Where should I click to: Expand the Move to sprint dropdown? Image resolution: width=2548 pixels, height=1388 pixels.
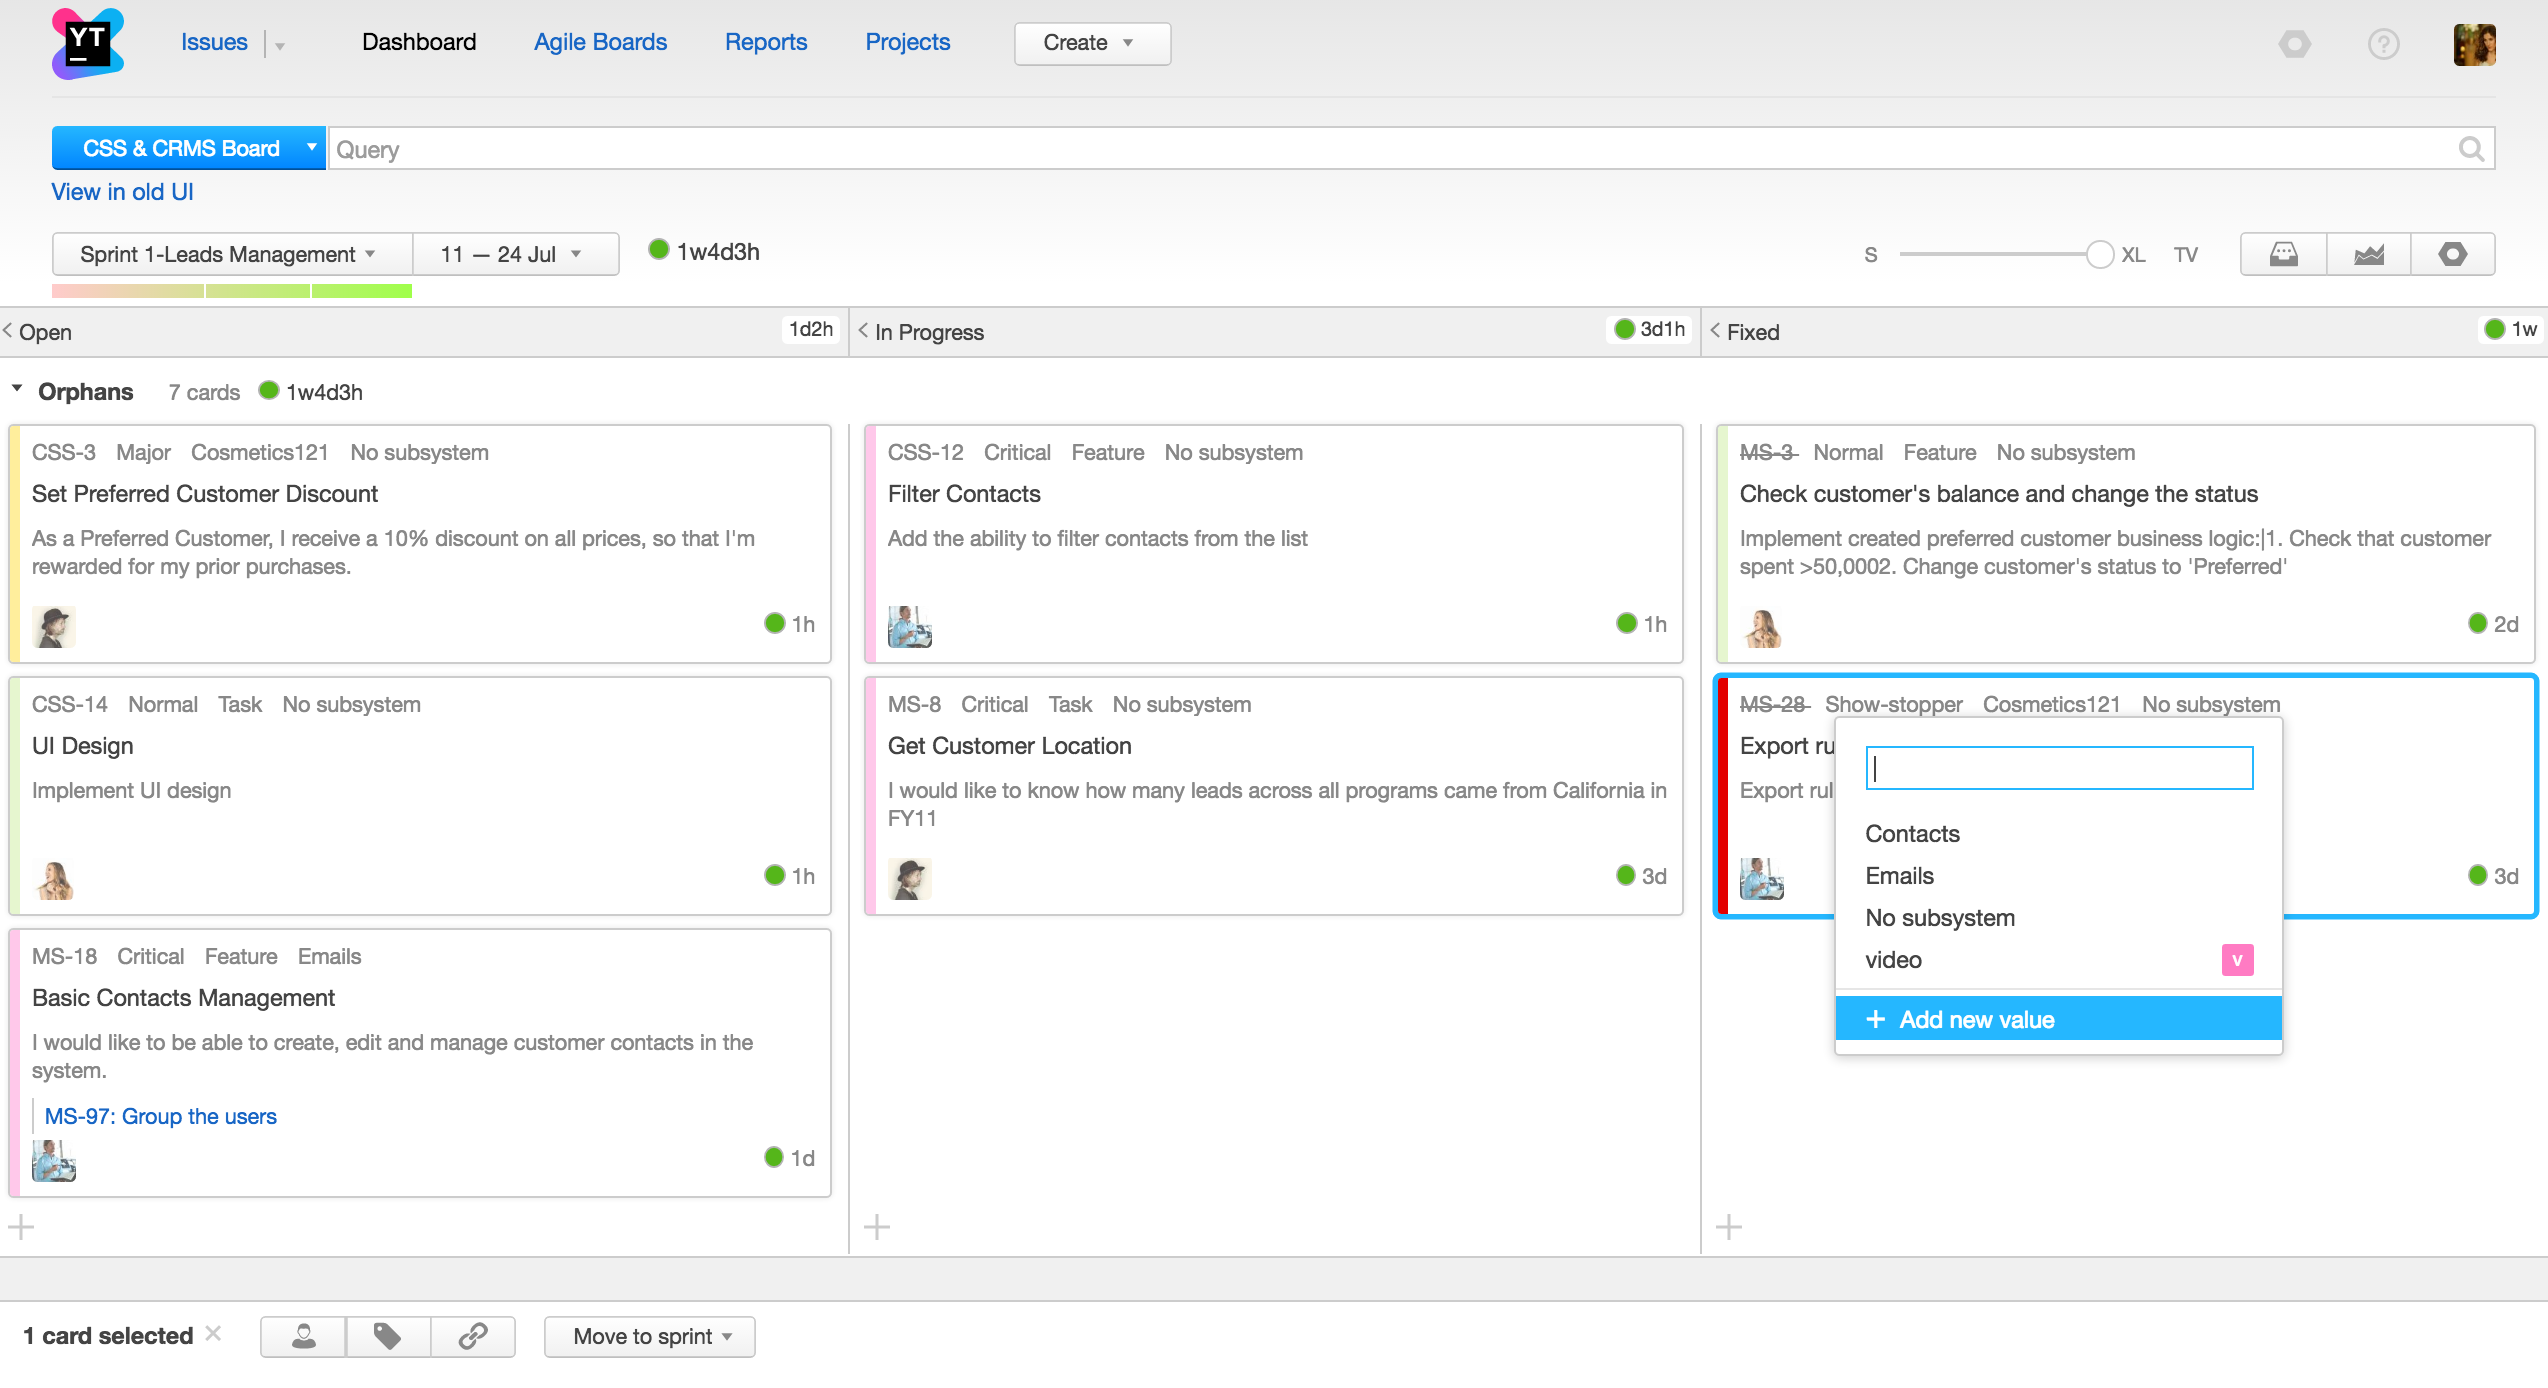click(650, 1336)
